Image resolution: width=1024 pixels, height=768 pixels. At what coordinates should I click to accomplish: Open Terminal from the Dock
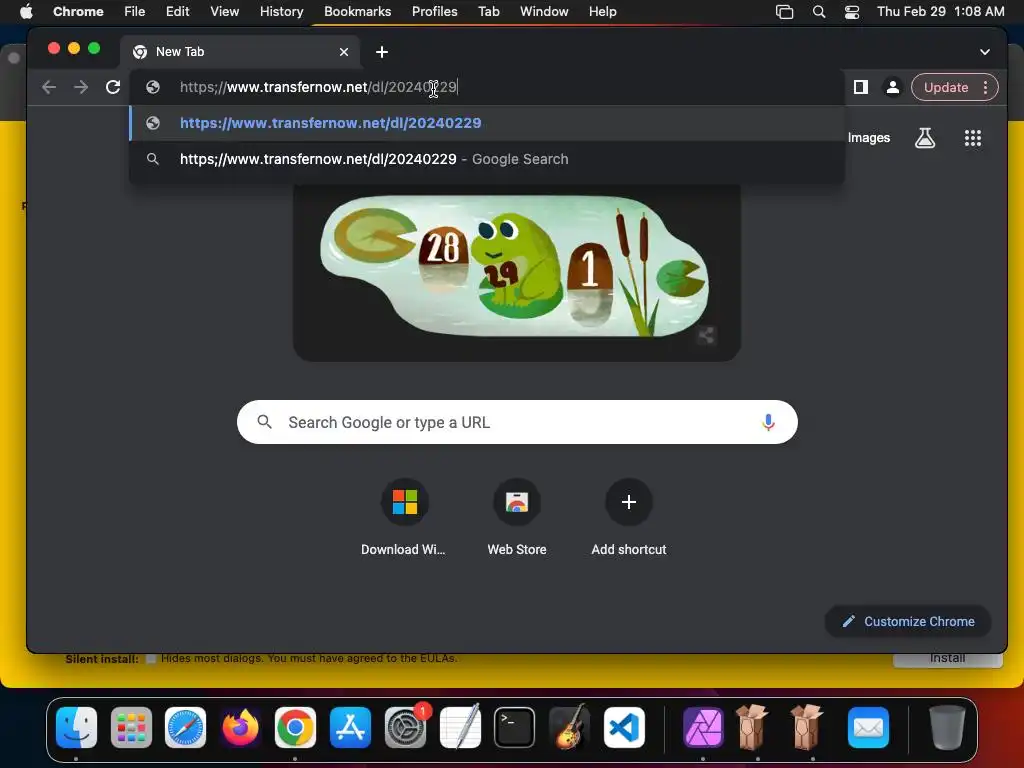[515, 727]
